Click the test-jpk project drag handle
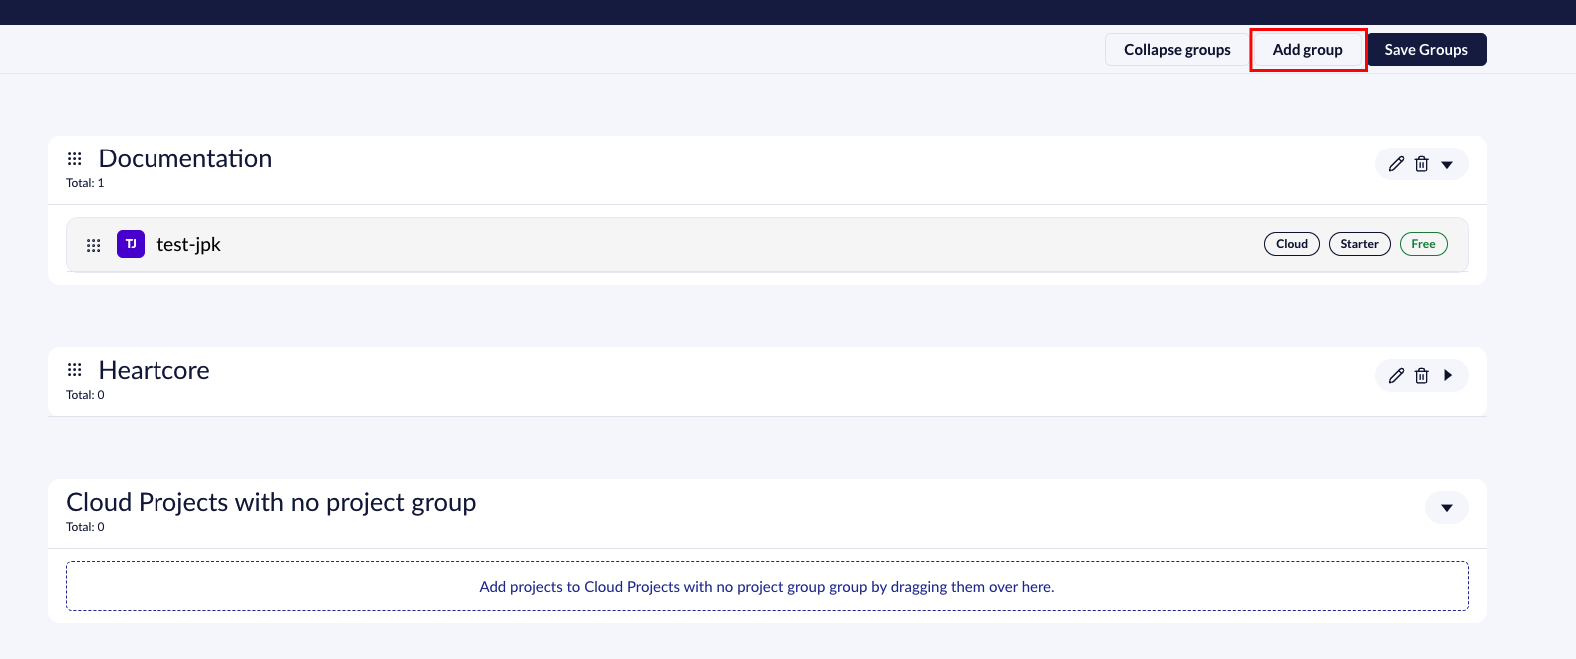Image resolution: width=1576 pixels, height=659 pixels. click(x=94, y=245)
